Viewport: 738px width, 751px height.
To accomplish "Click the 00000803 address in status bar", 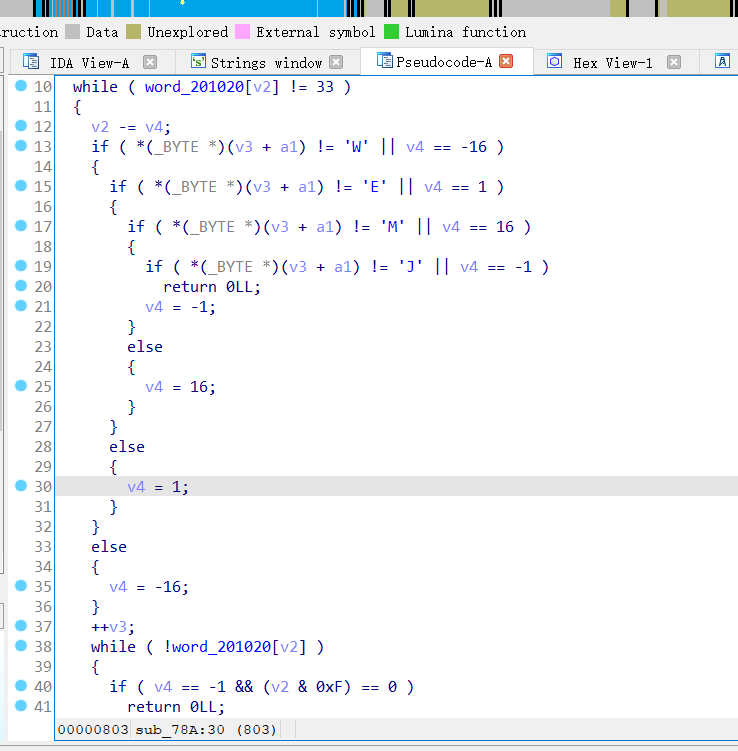I will point(93,729).
